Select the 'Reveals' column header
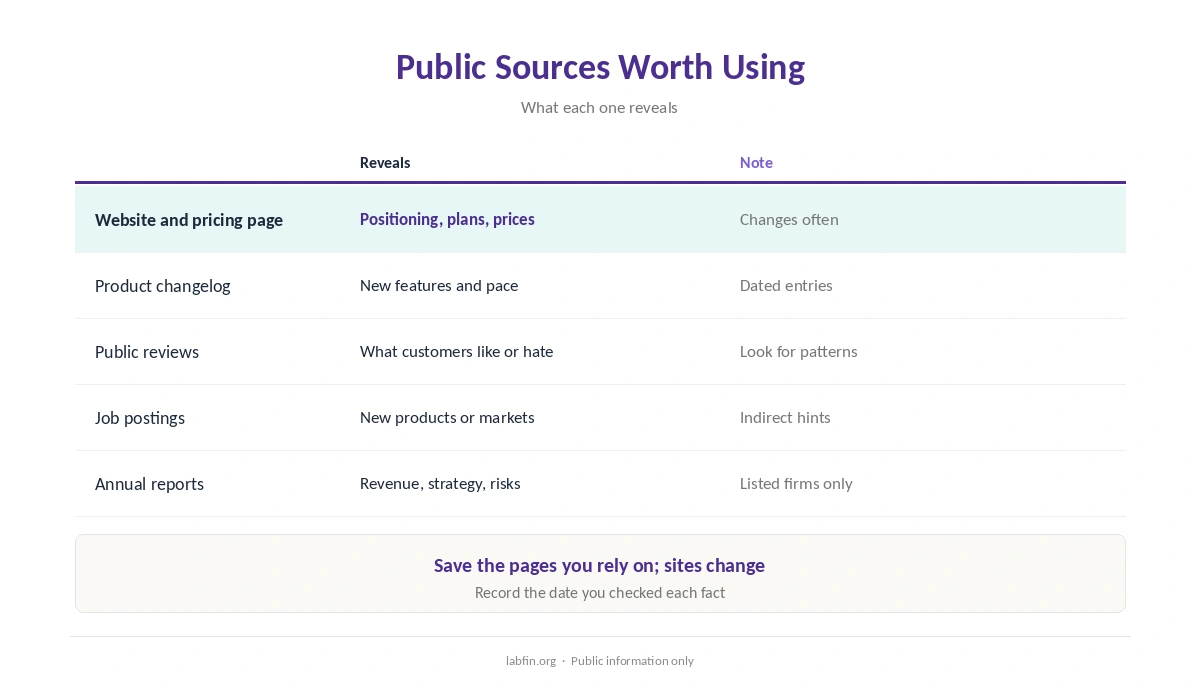Image resolution: width=1200 pixels, height=688 pixels. tap(385, 162)
